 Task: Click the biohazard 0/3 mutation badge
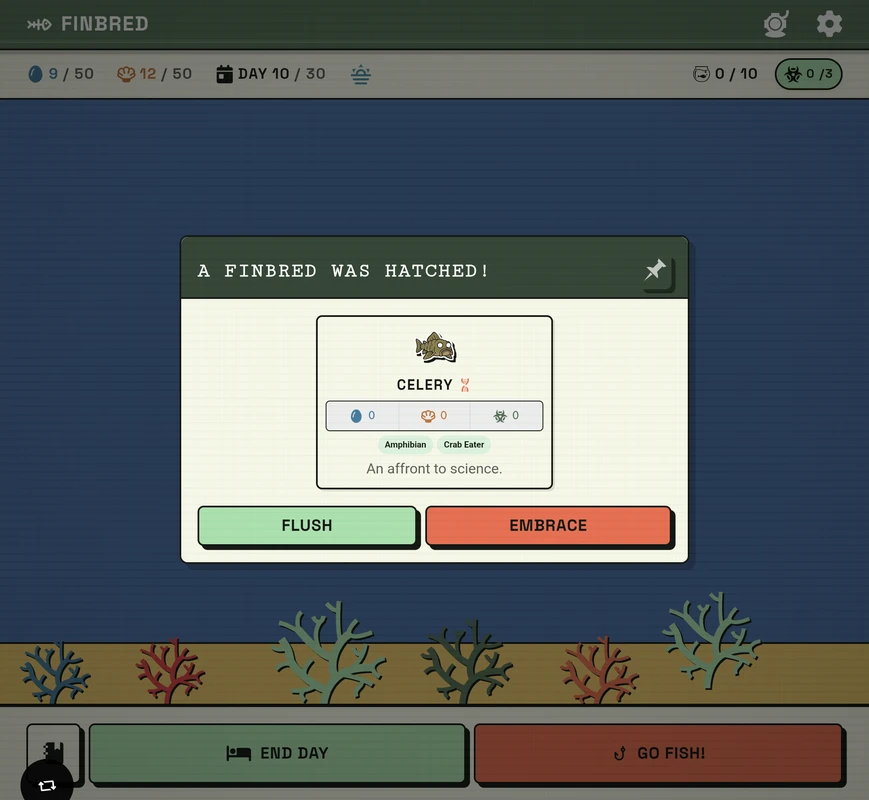pyautogui.click(x=807, y=73)
